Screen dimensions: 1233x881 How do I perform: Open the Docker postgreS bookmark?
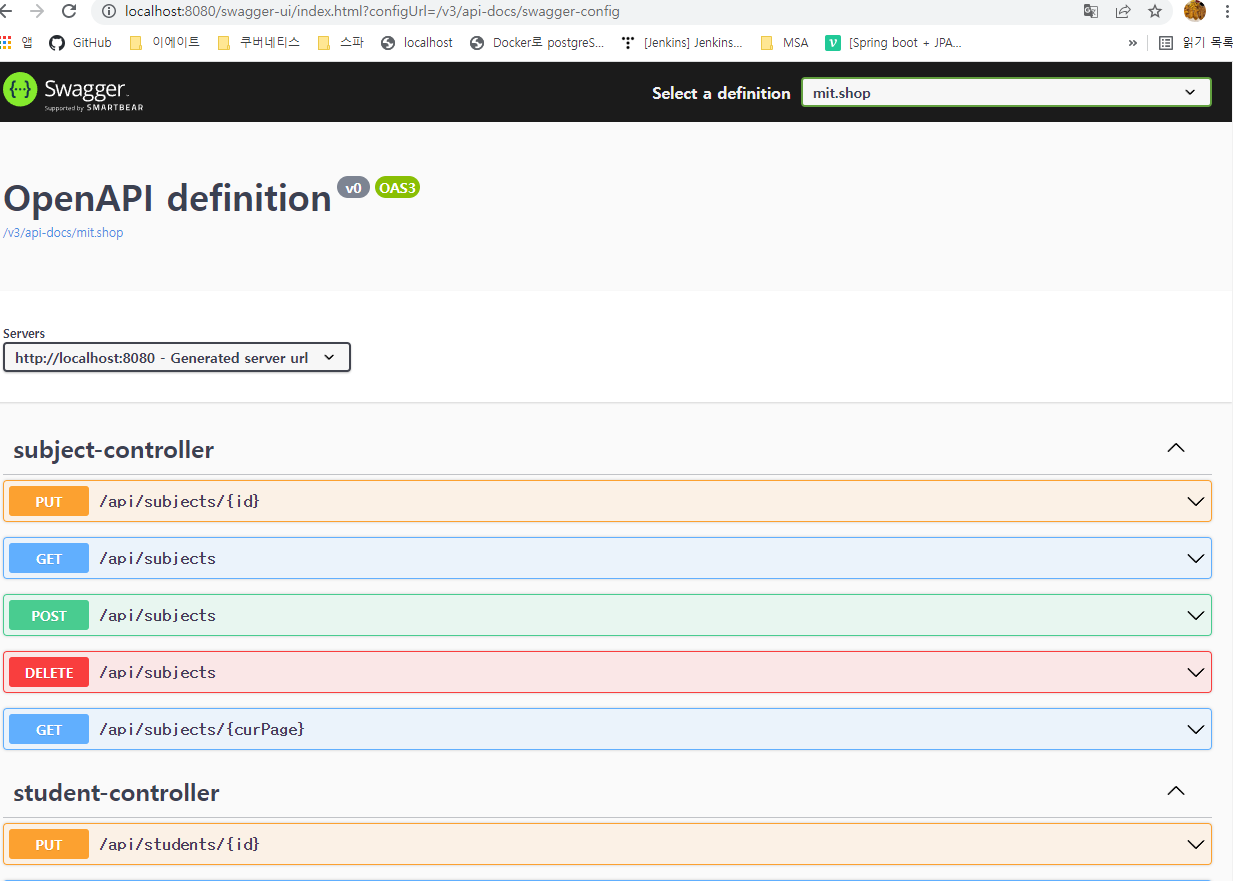(x=538, y=42)
